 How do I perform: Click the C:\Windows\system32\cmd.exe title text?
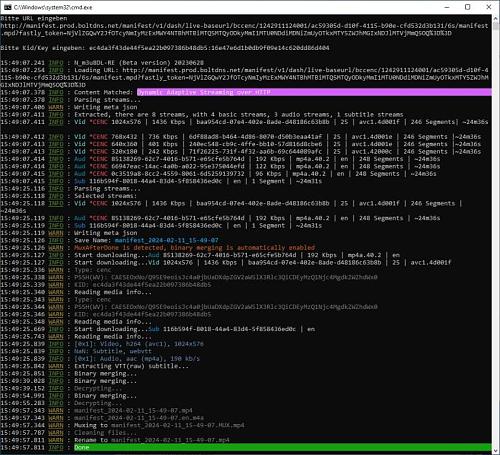[53, 7]
